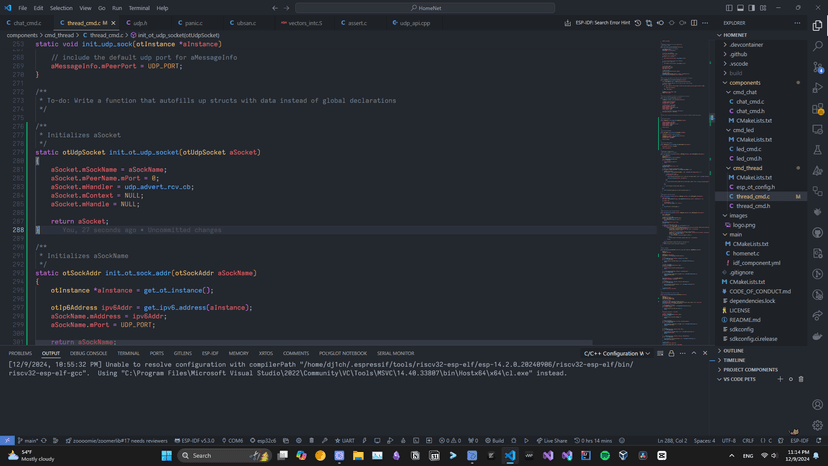Open thread_cmd.h in the explorer
828x466 pixels.
pos(752,206)
